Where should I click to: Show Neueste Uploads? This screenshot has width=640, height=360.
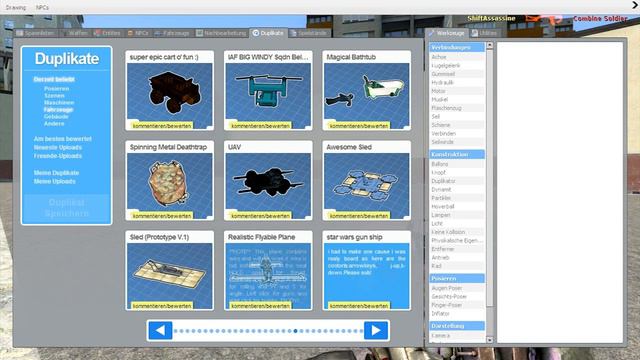coord(58,147)
